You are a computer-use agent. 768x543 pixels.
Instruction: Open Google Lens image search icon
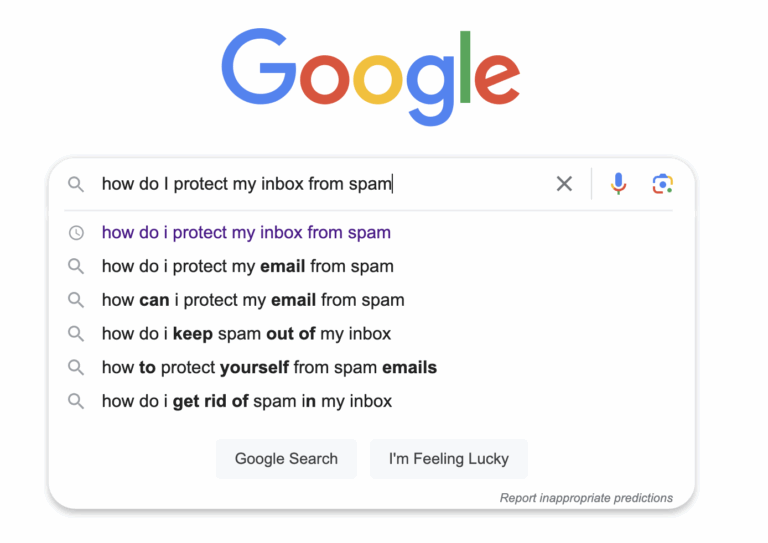[x=662, y=184]
